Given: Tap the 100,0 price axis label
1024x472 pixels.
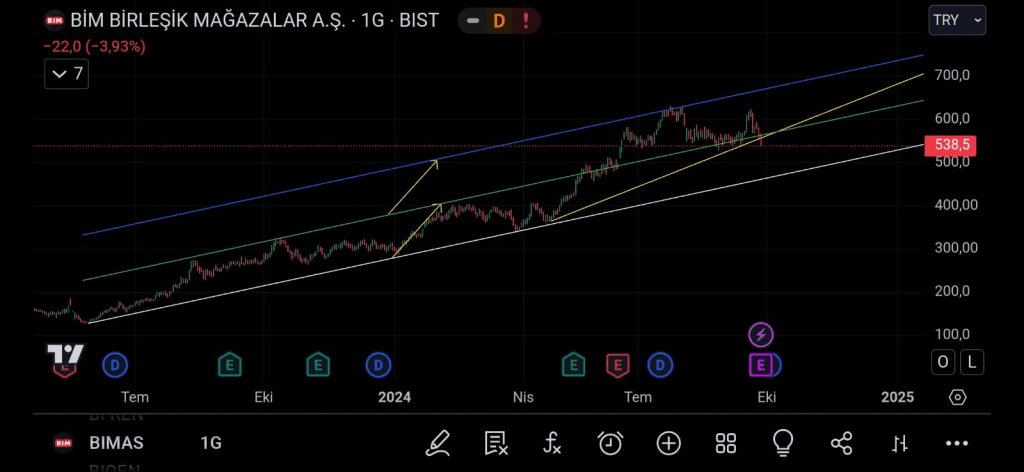Looking at the screenshot, I should (x=952, y=334).
